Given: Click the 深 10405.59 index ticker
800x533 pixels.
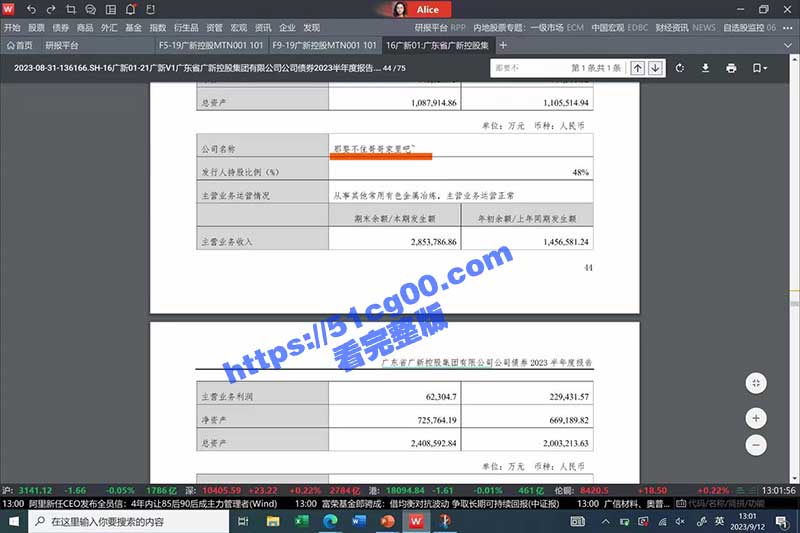Looking at the screenshot, I should click(x=273, y=490).
